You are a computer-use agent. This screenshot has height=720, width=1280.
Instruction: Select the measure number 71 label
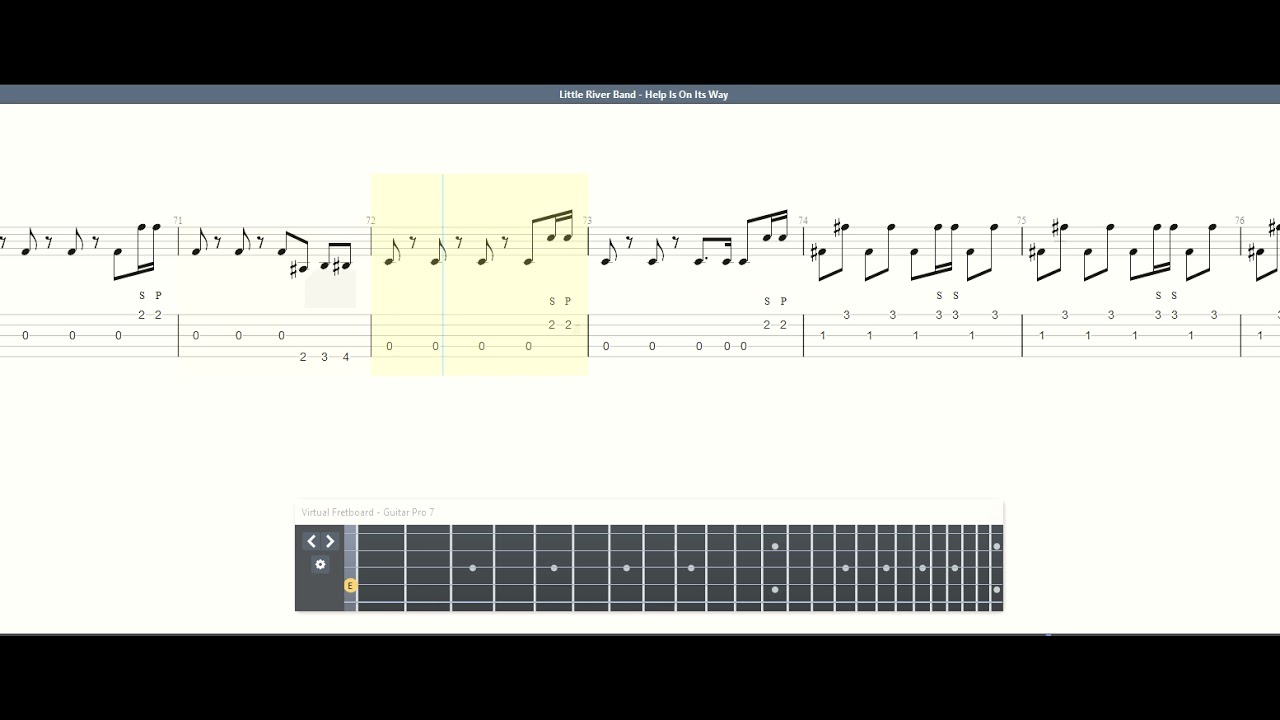[178, 221]
